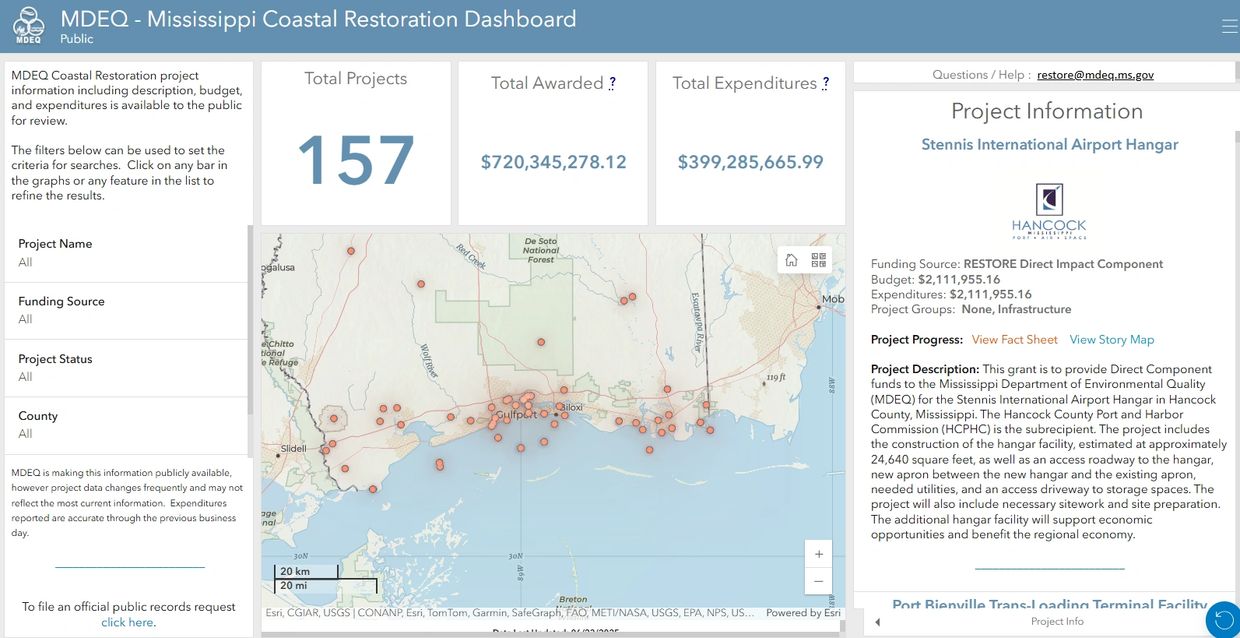Click the left arrow beside Project Info
This screenshot has width=1240, height=638.
coord(877,622)
